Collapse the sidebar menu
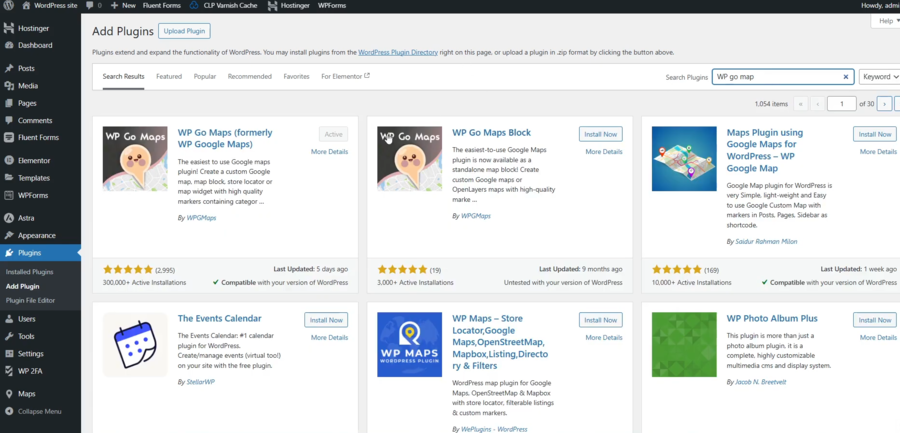The height and width of the screenshot is (433, 900). [40, 411]
